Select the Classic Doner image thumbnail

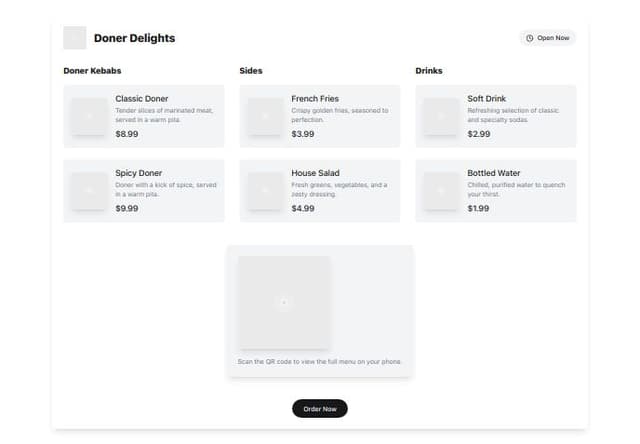coord(89,116)
